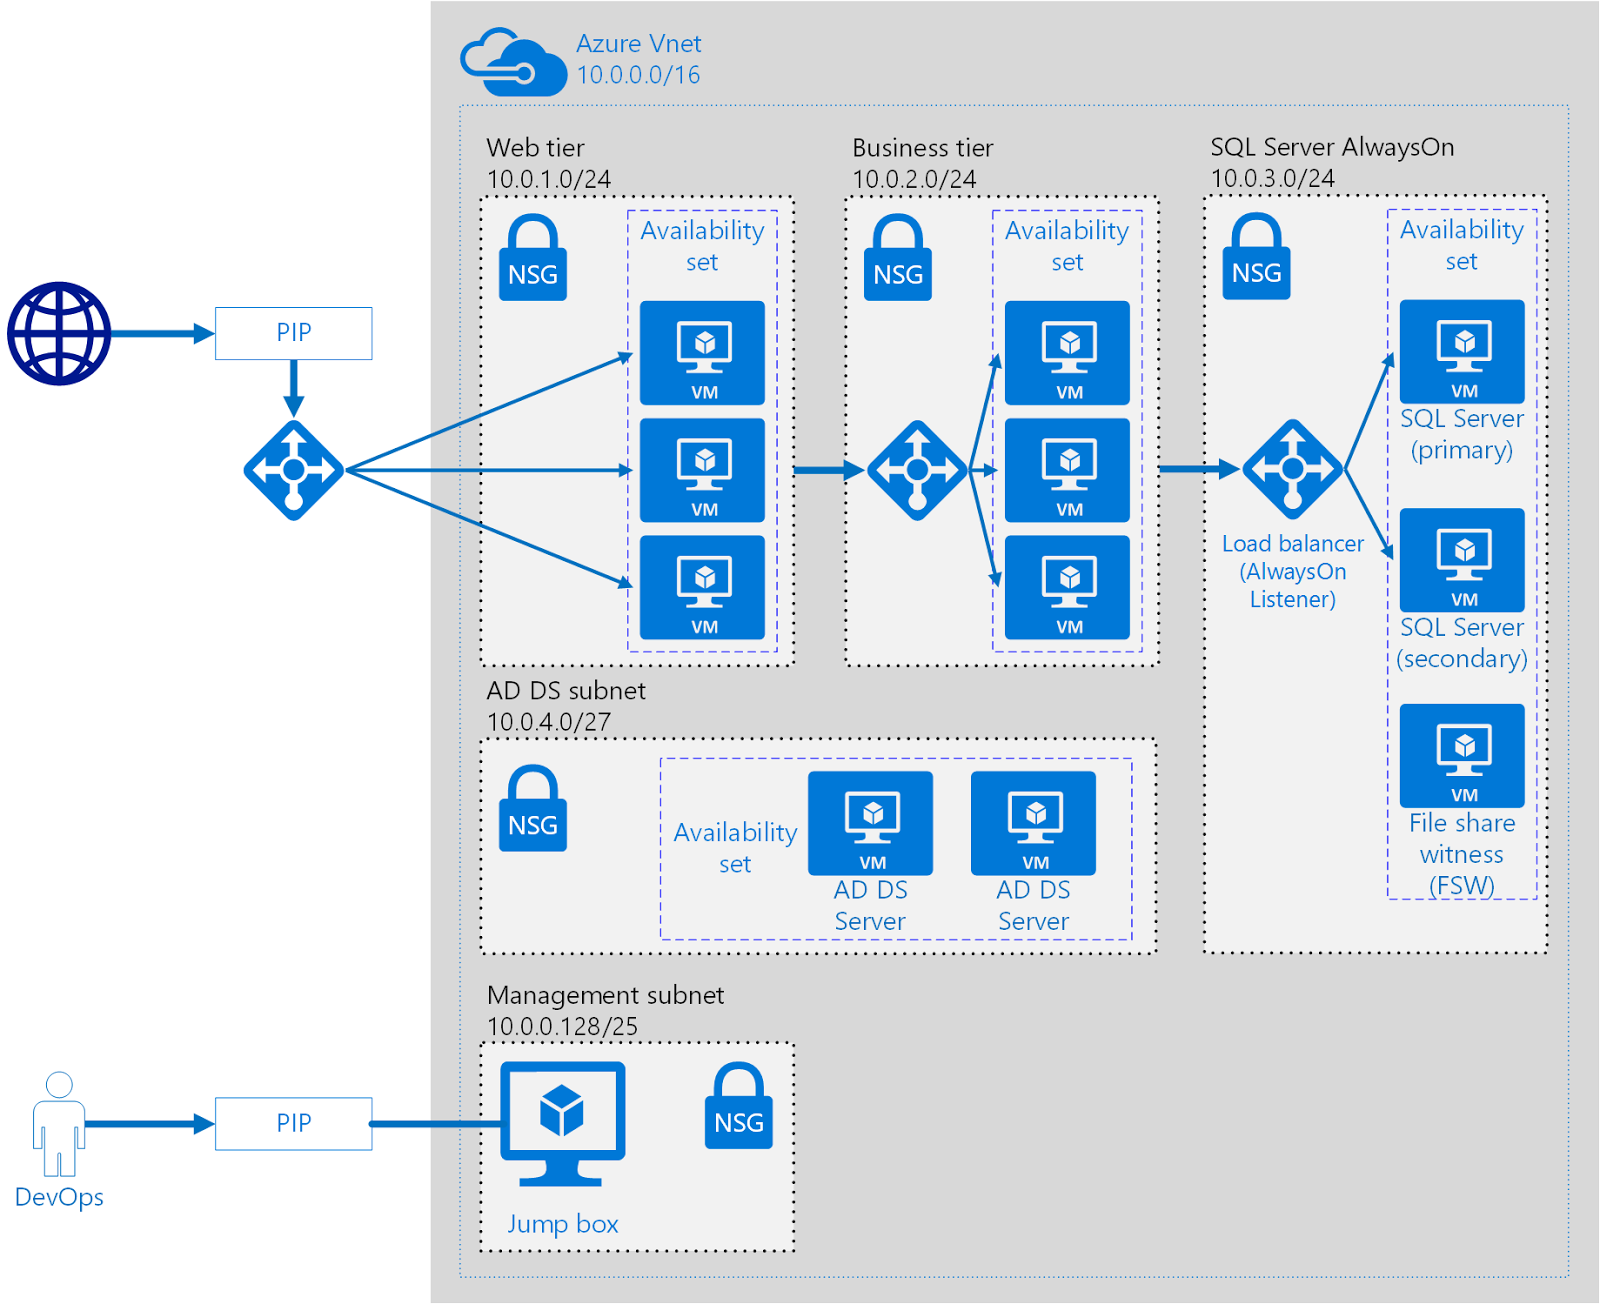Click the DevOps caption
The height and width of the screenshot is (1304, 1600).
pyautogui.click(x=59, y=1197)
